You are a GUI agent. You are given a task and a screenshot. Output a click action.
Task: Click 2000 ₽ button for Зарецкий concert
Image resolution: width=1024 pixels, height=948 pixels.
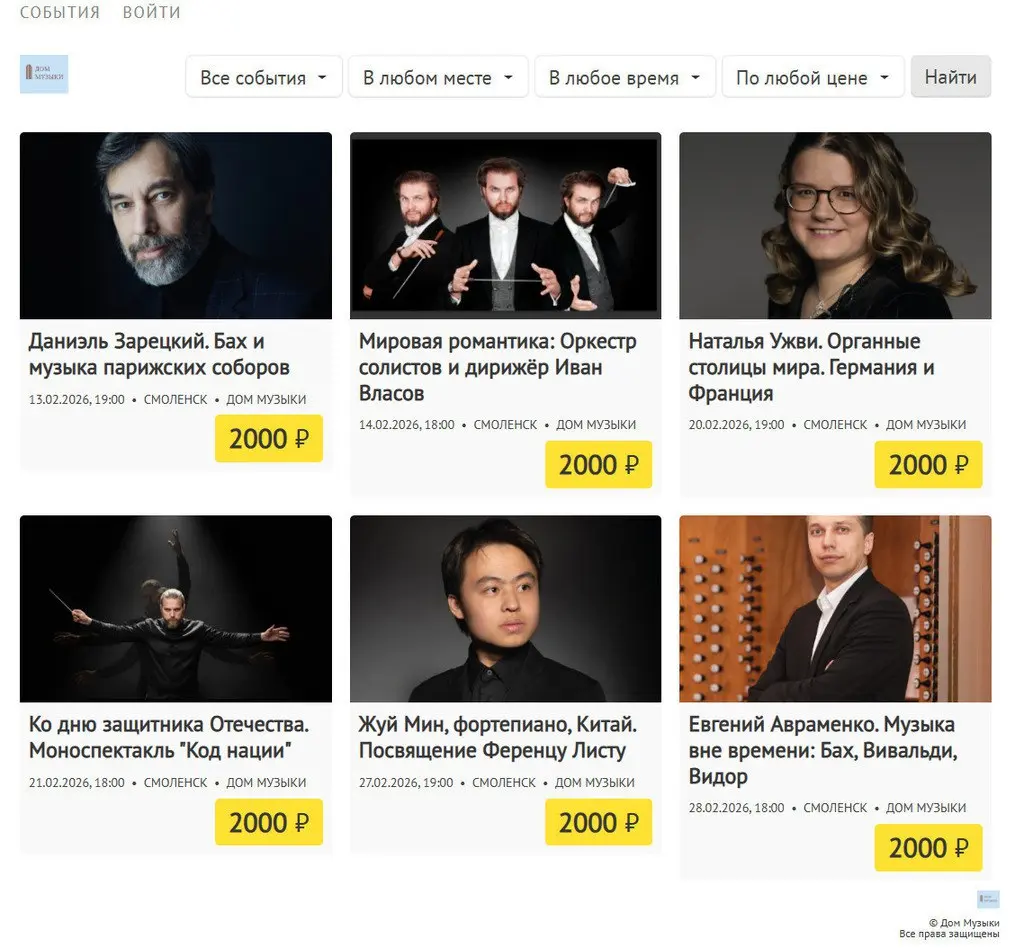pyautogui.click(x=268, y=439)
